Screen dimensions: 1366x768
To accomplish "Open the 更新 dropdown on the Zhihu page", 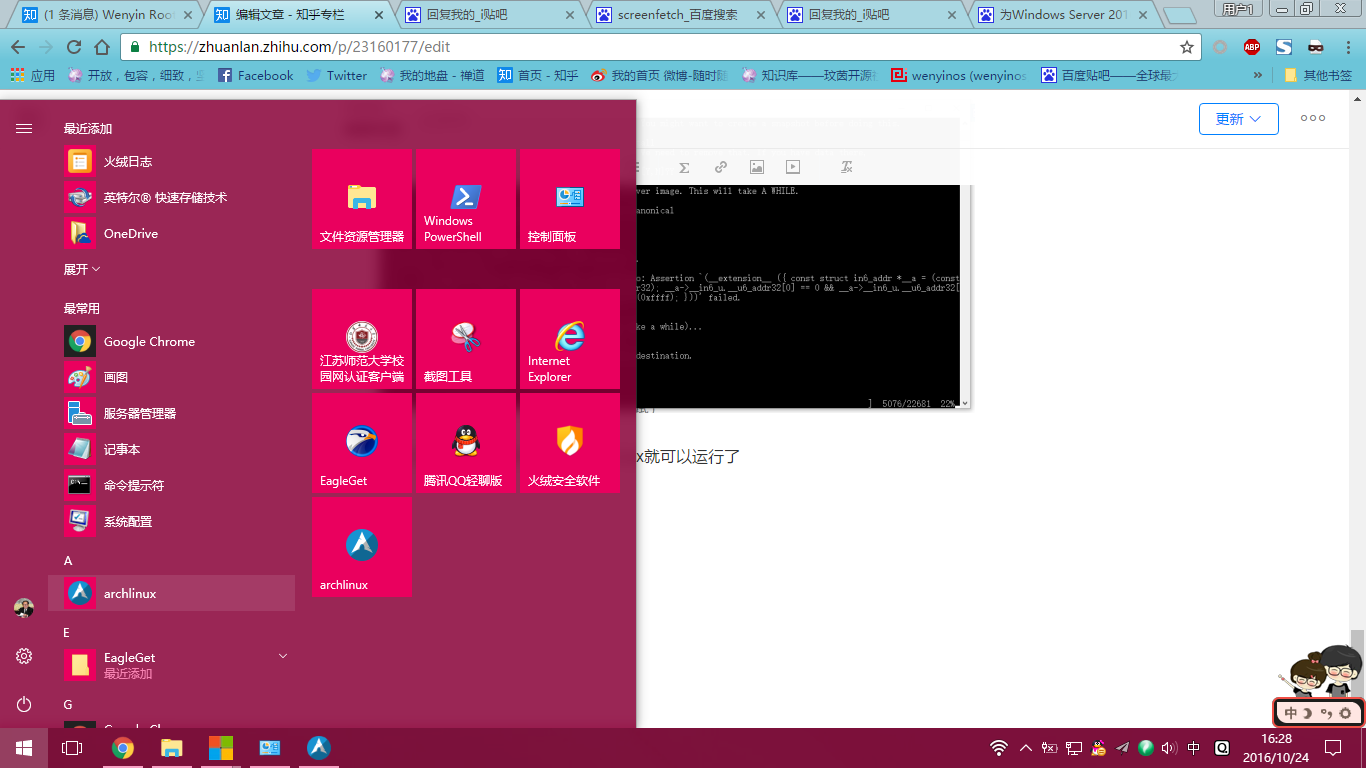I will (1238, 118).
